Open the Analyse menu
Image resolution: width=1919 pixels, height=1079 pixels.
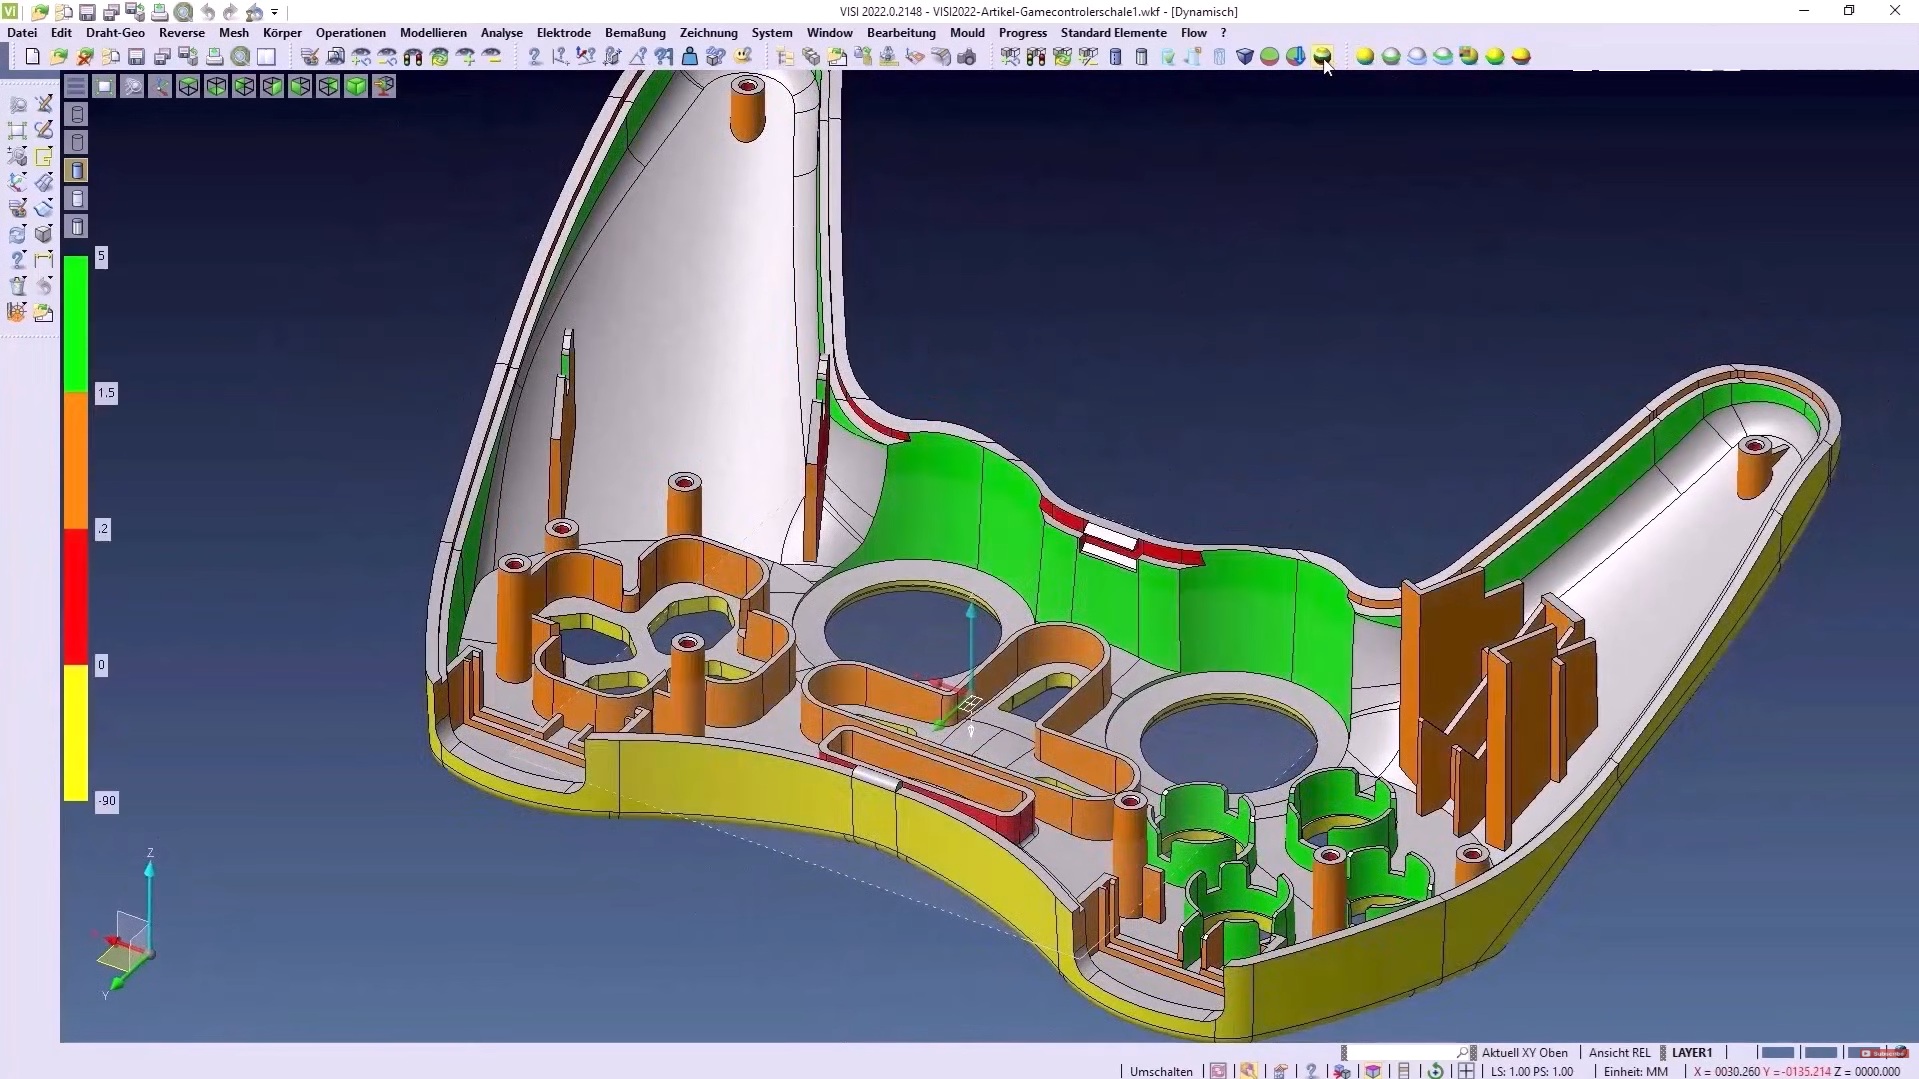(501, 32)
